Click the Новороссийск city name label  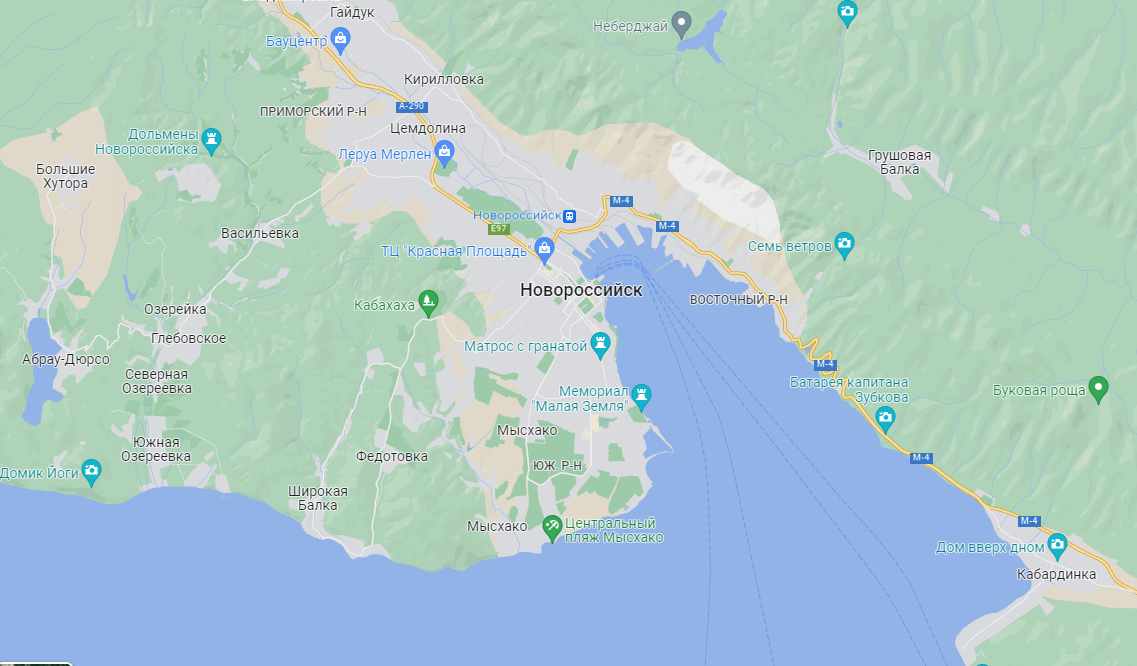[581, 290]
